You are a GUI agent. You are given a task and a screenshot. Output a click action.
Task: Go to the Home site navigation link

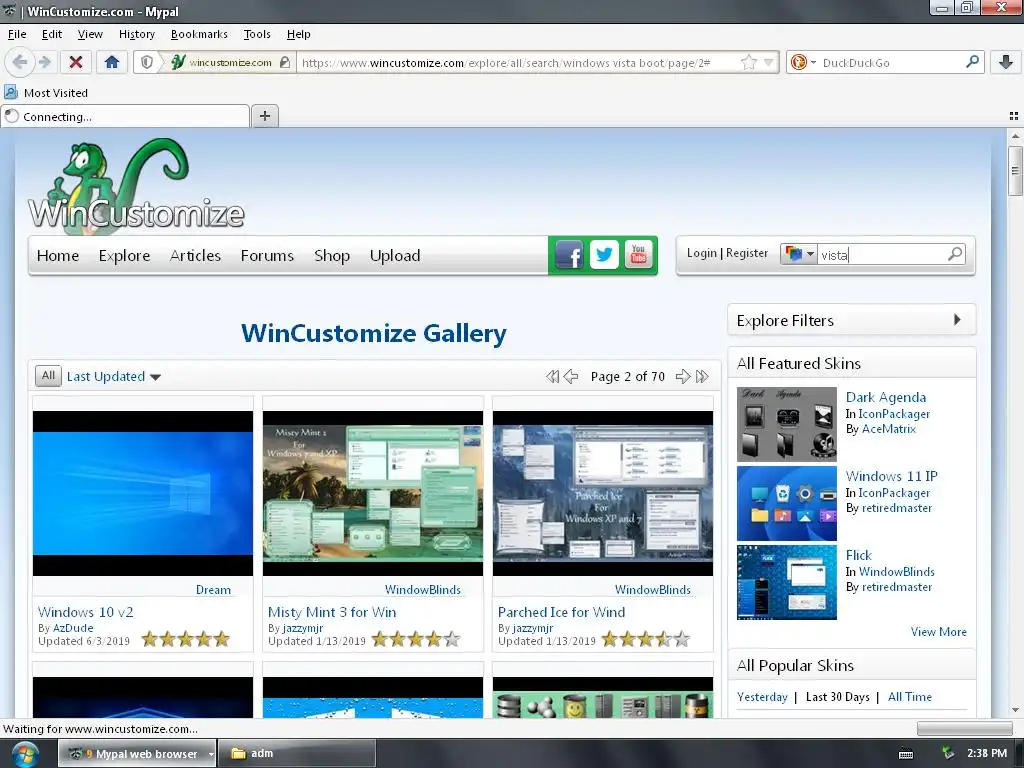click(x=57, y=255)
